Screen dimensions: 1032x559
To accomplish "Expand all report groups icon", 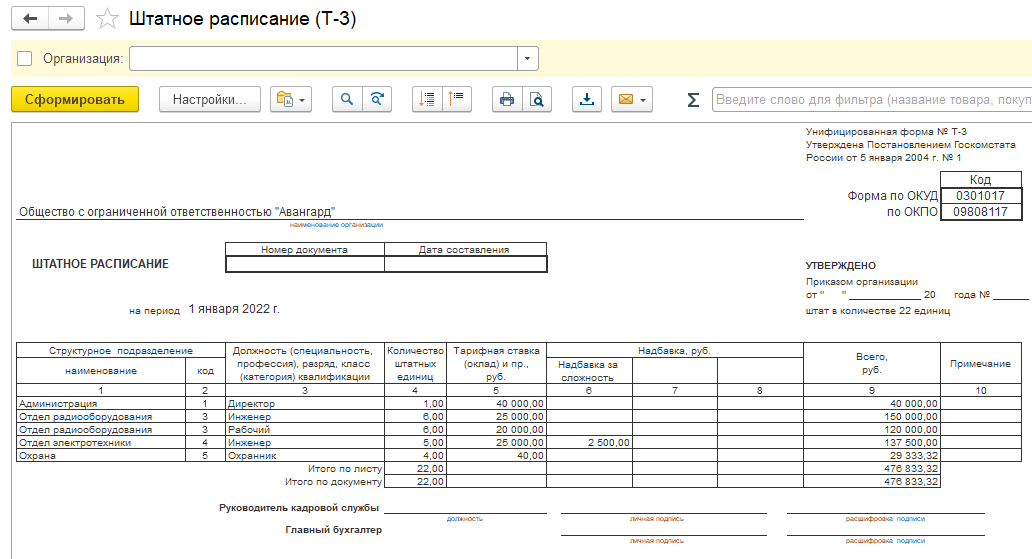I will click(427, 99).
